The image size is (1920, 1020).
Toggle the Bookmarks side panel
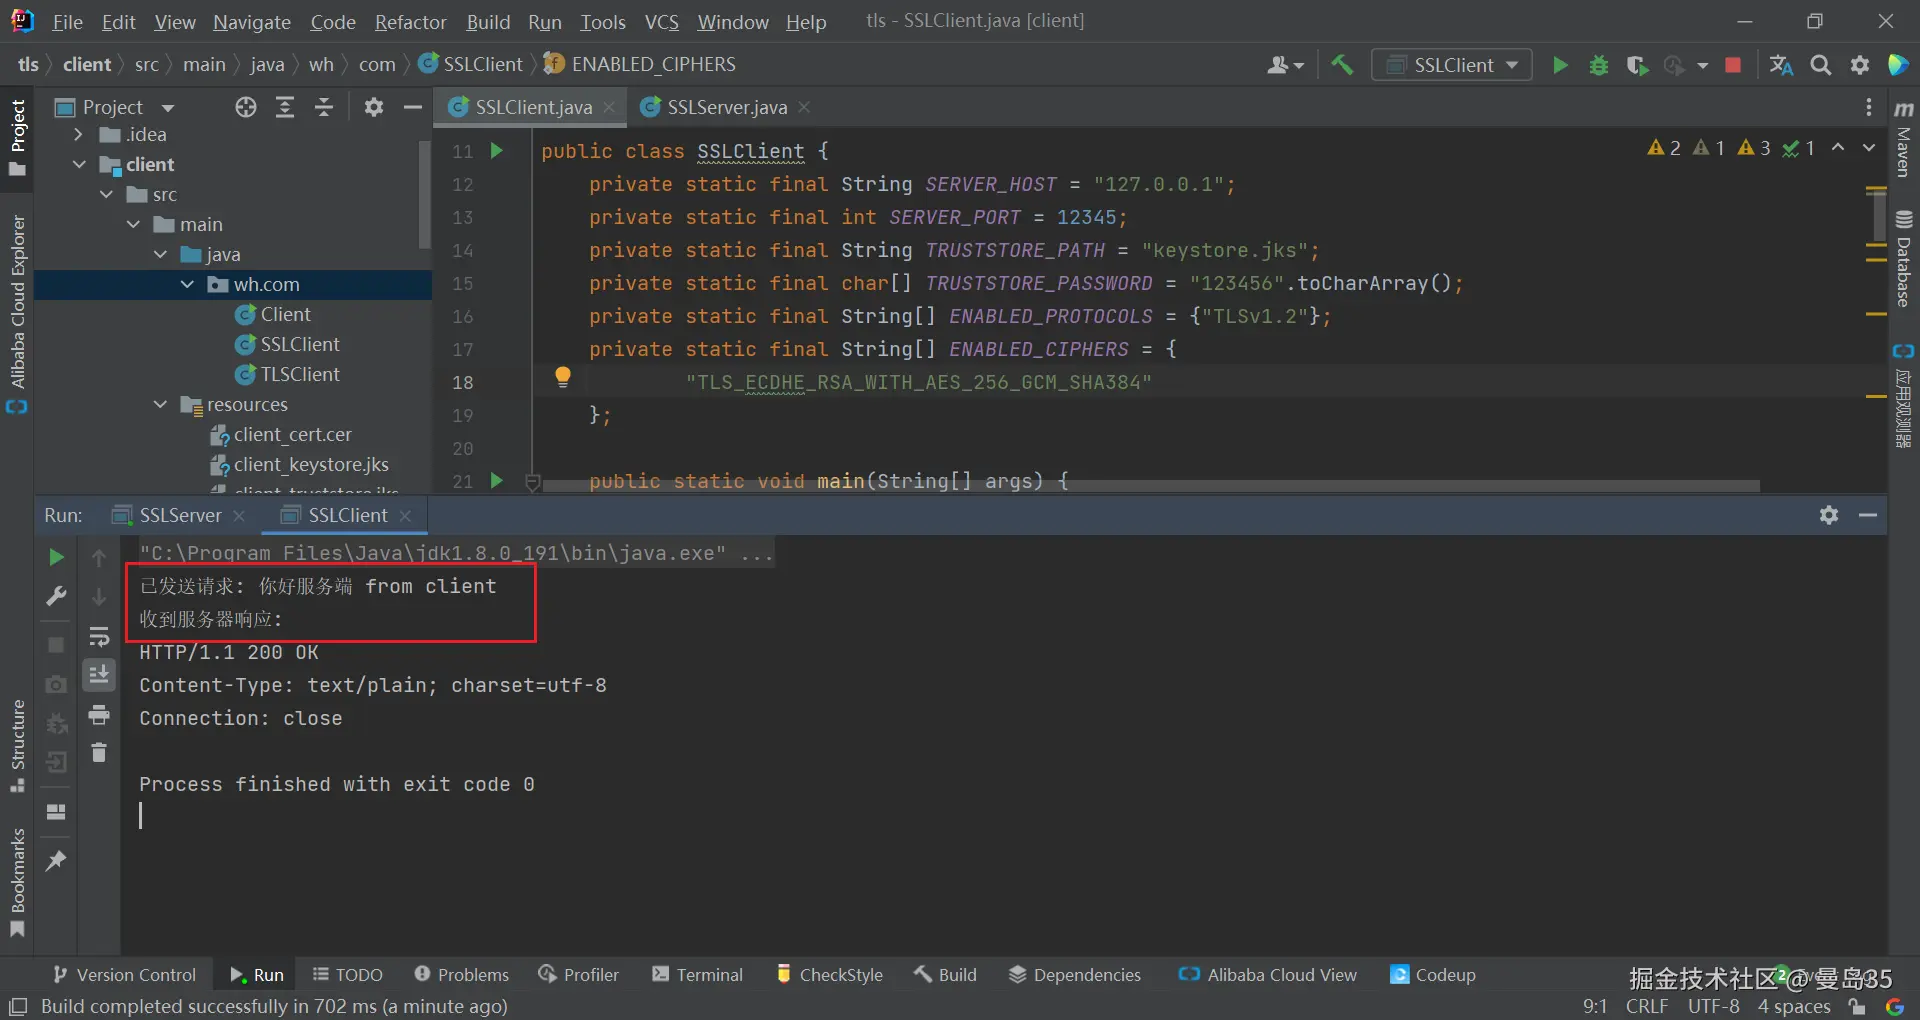(17, 882)
